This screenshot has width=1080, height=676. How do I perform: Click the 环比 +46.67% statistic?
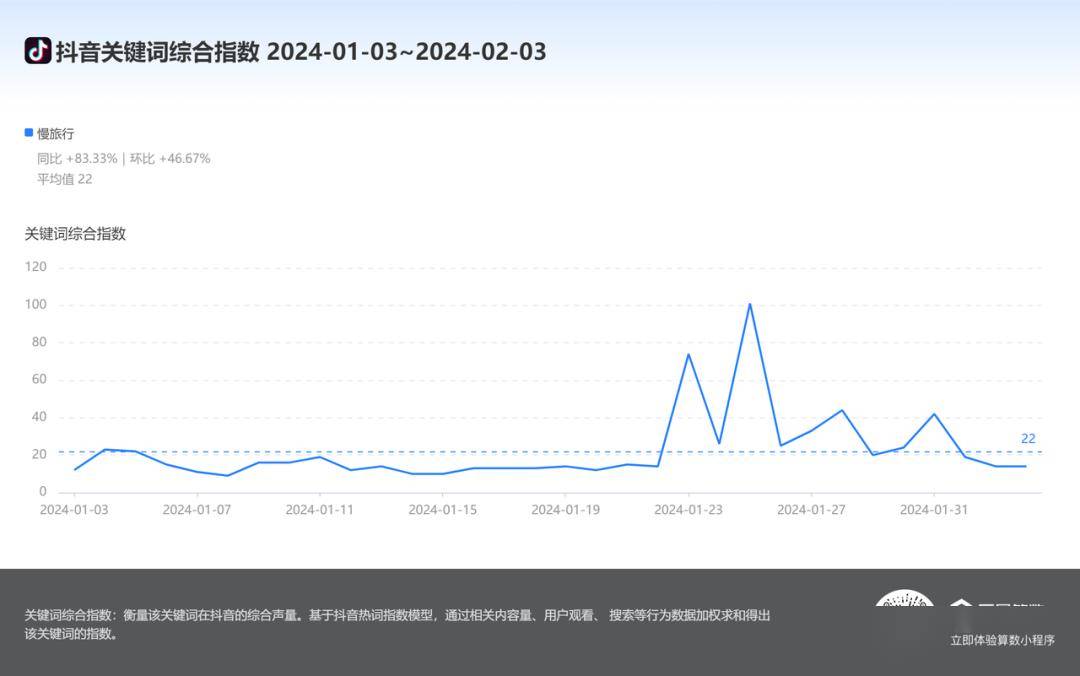coord(170,159)
